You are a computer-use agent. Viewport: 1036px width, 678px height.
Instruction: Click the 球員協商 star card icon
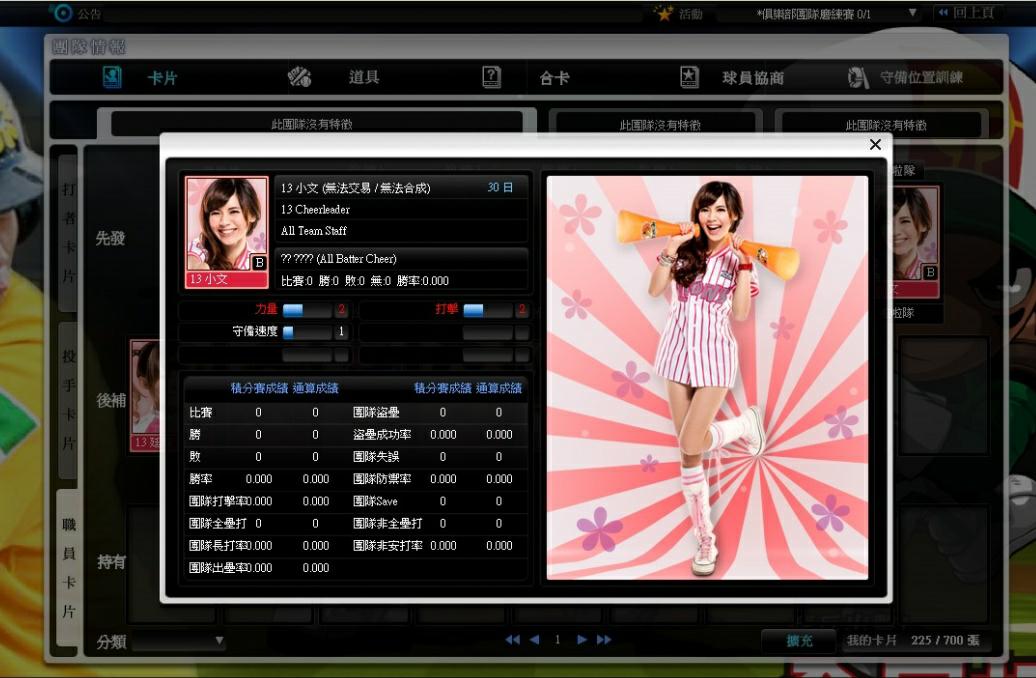click(689, 77)
